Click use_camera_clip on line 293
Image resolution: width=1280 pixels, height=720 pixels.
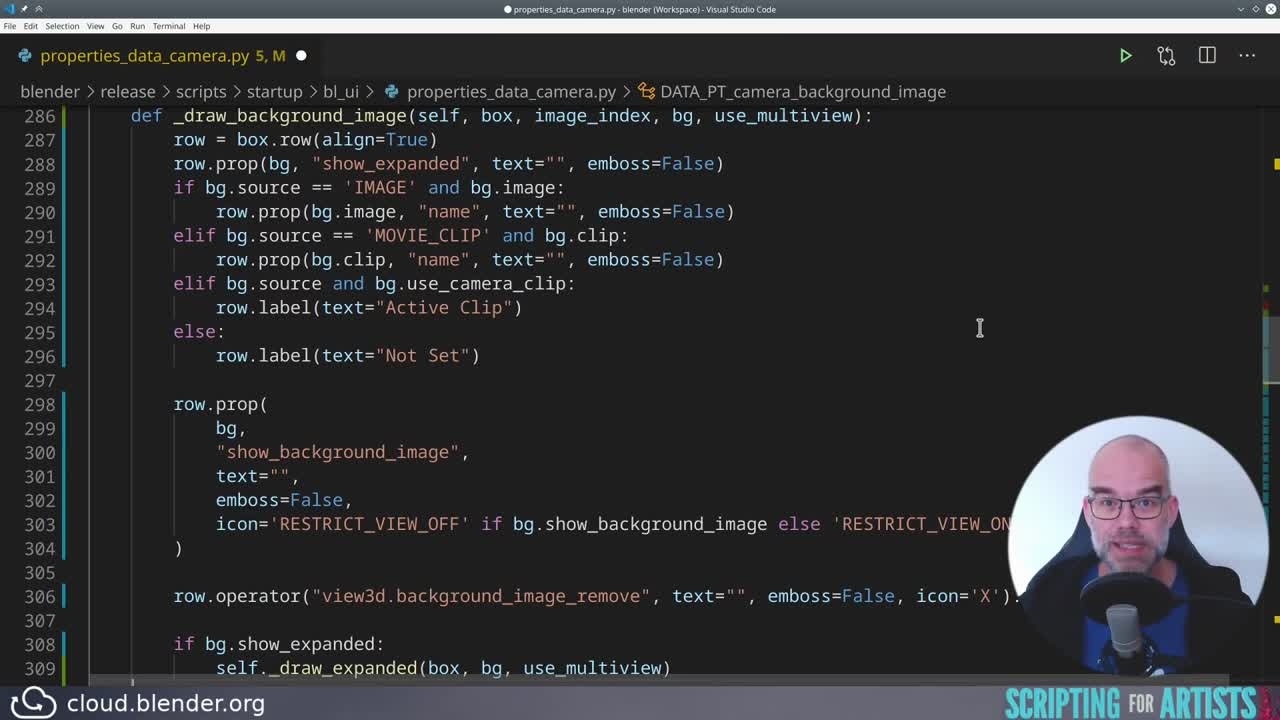point(485,284)
